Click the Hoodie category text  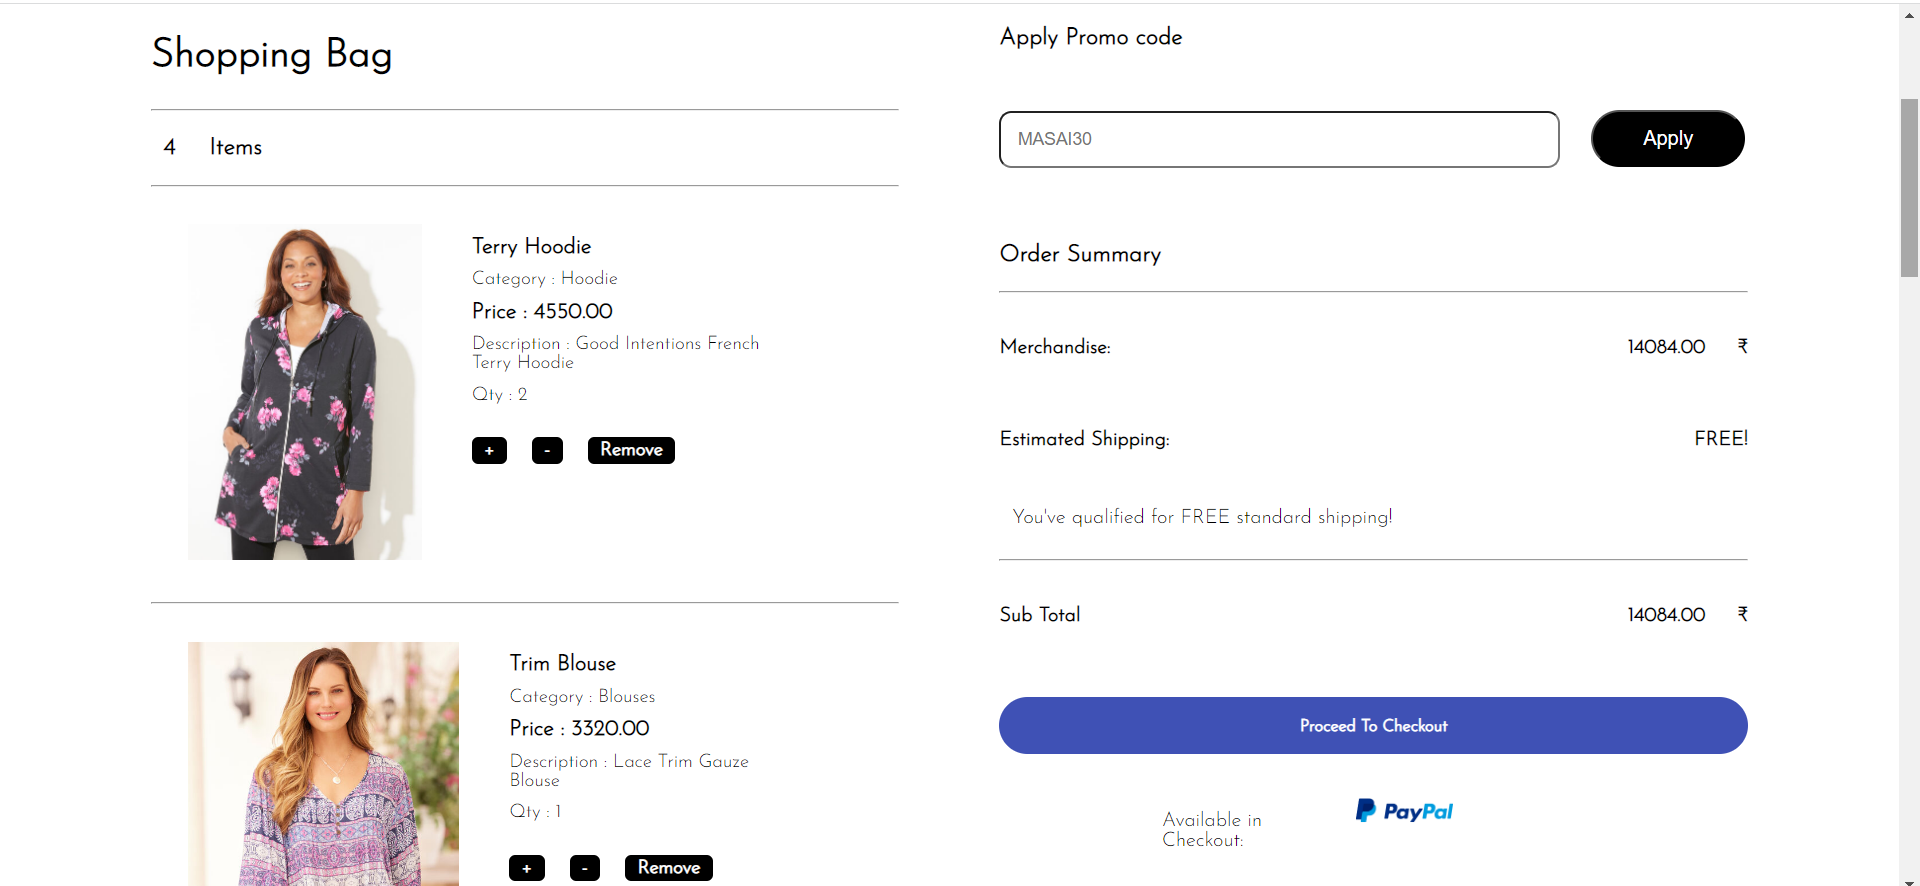coord(589,278)
